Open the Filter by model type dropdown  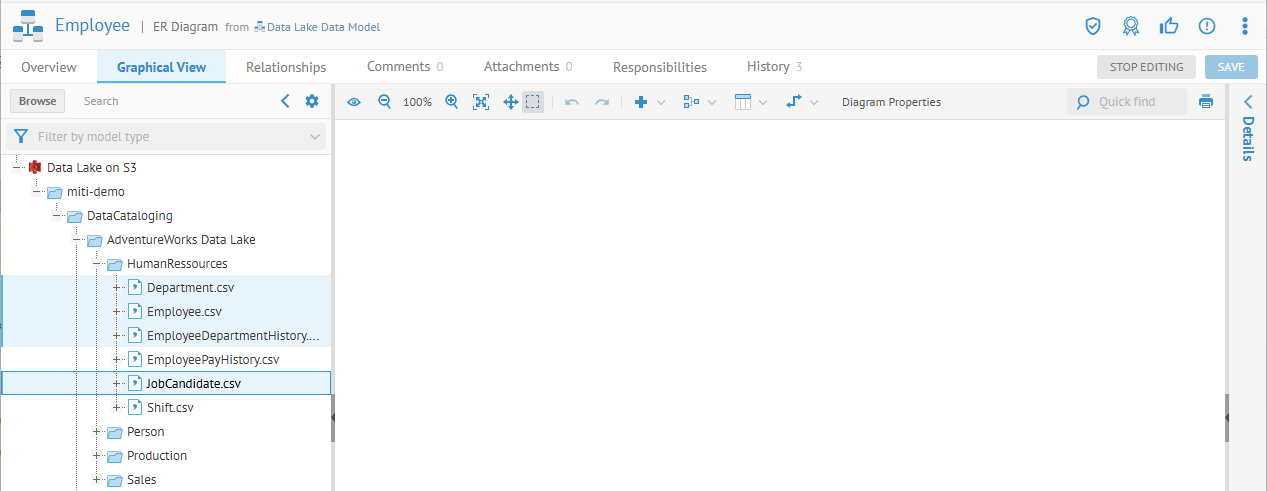click(x=166, y=137)
